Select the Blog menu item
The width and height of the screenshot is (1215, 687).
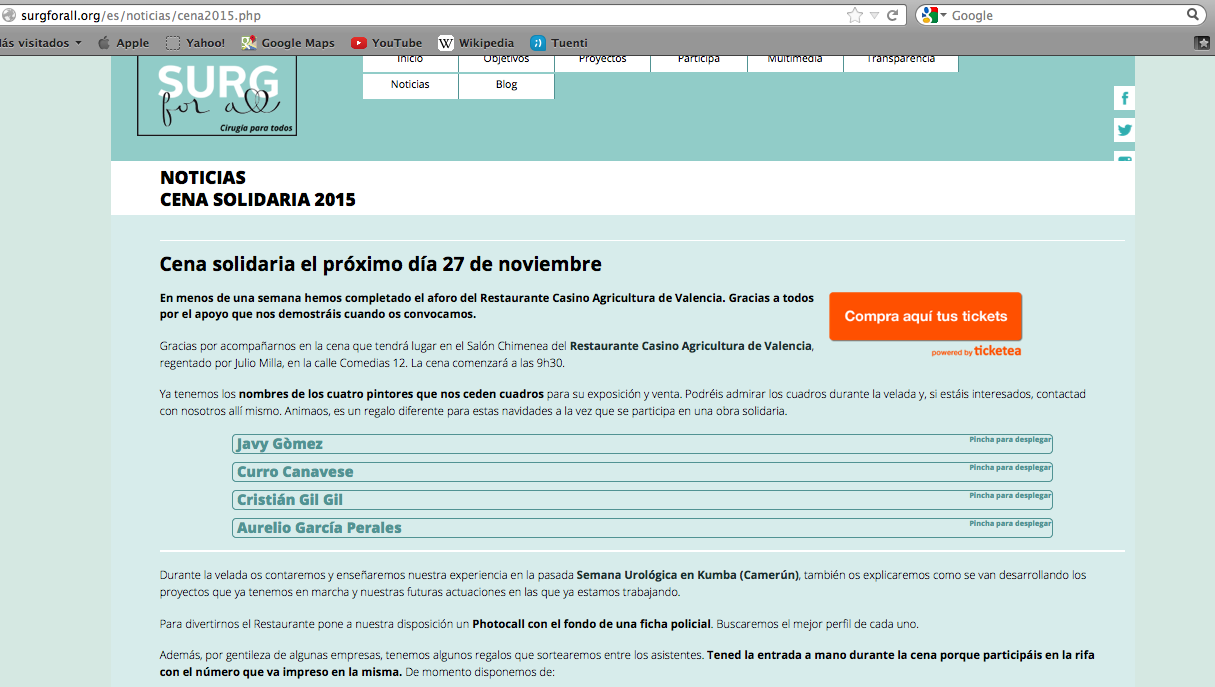(506, 85)
